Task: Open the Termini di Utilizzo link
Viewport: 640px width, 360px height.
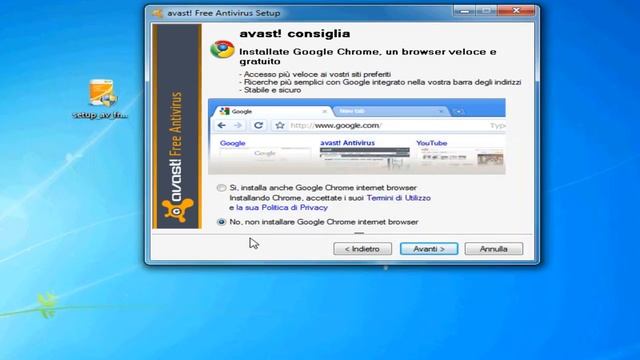Action: coord(398,198)
